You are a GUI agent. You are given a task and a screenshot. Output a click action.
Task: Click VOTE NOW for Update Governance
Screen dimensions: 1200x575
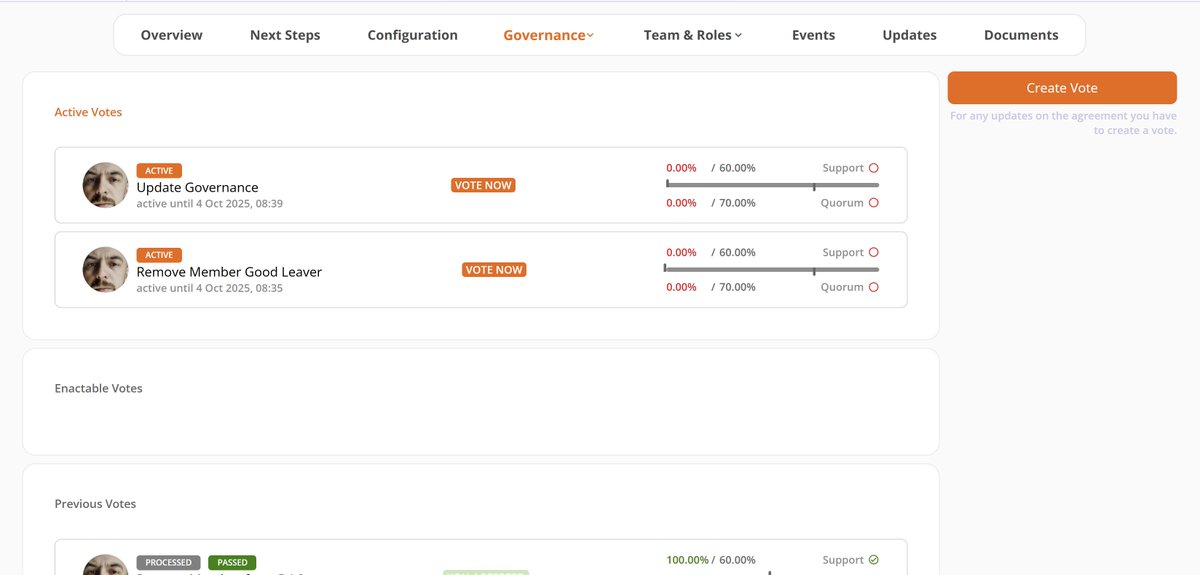(483, 185)
